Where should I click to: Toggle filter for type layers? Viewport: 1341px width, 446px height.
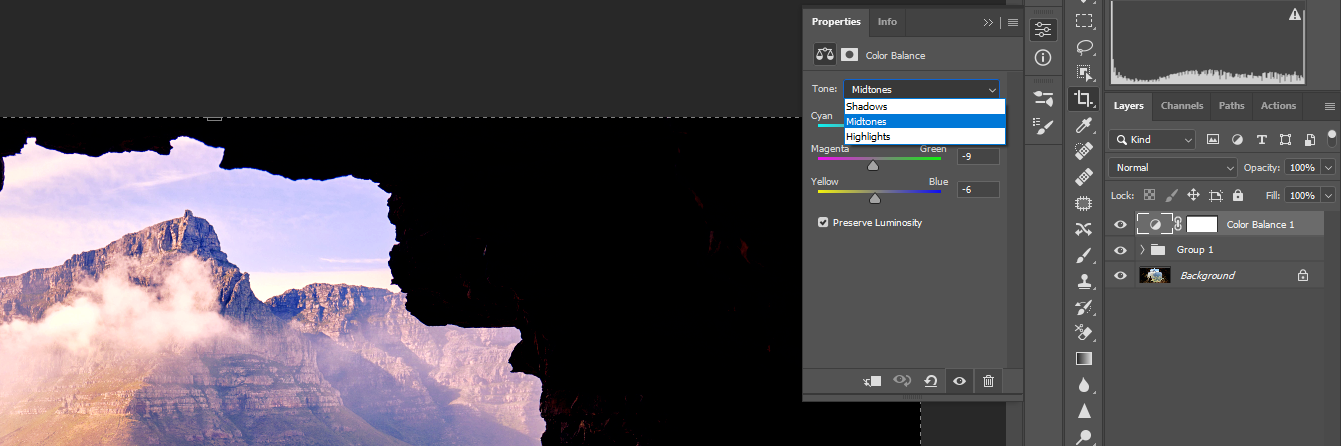pyautogui.click(x=1260, y=140)
